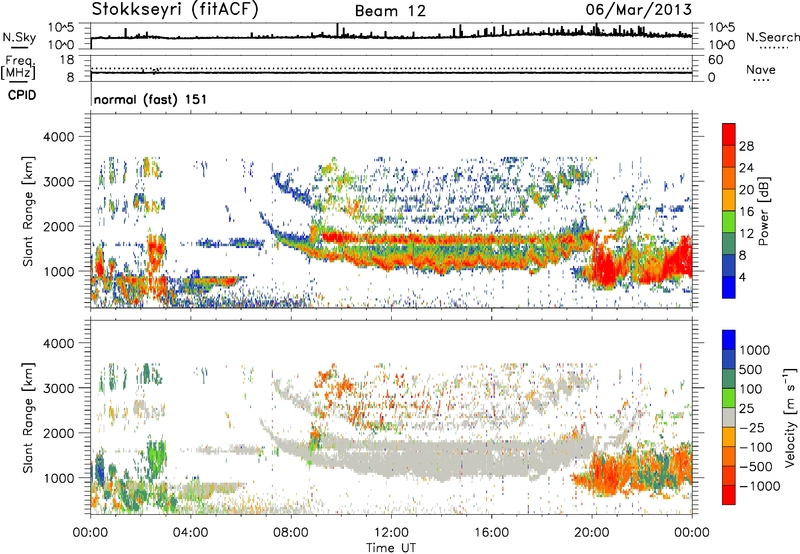Click the red top segment of Power colorbar
The height and width of the screenshot is (554, 800).
[729, 134]
